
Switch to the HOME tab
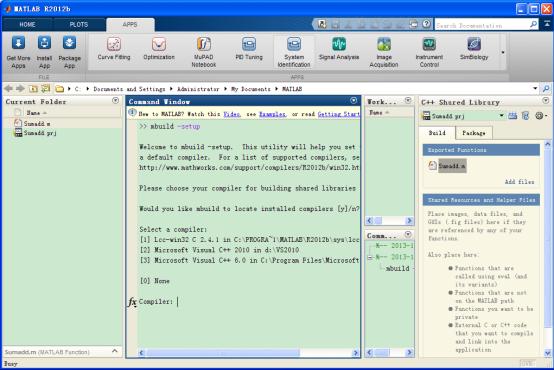coord(27,24)
